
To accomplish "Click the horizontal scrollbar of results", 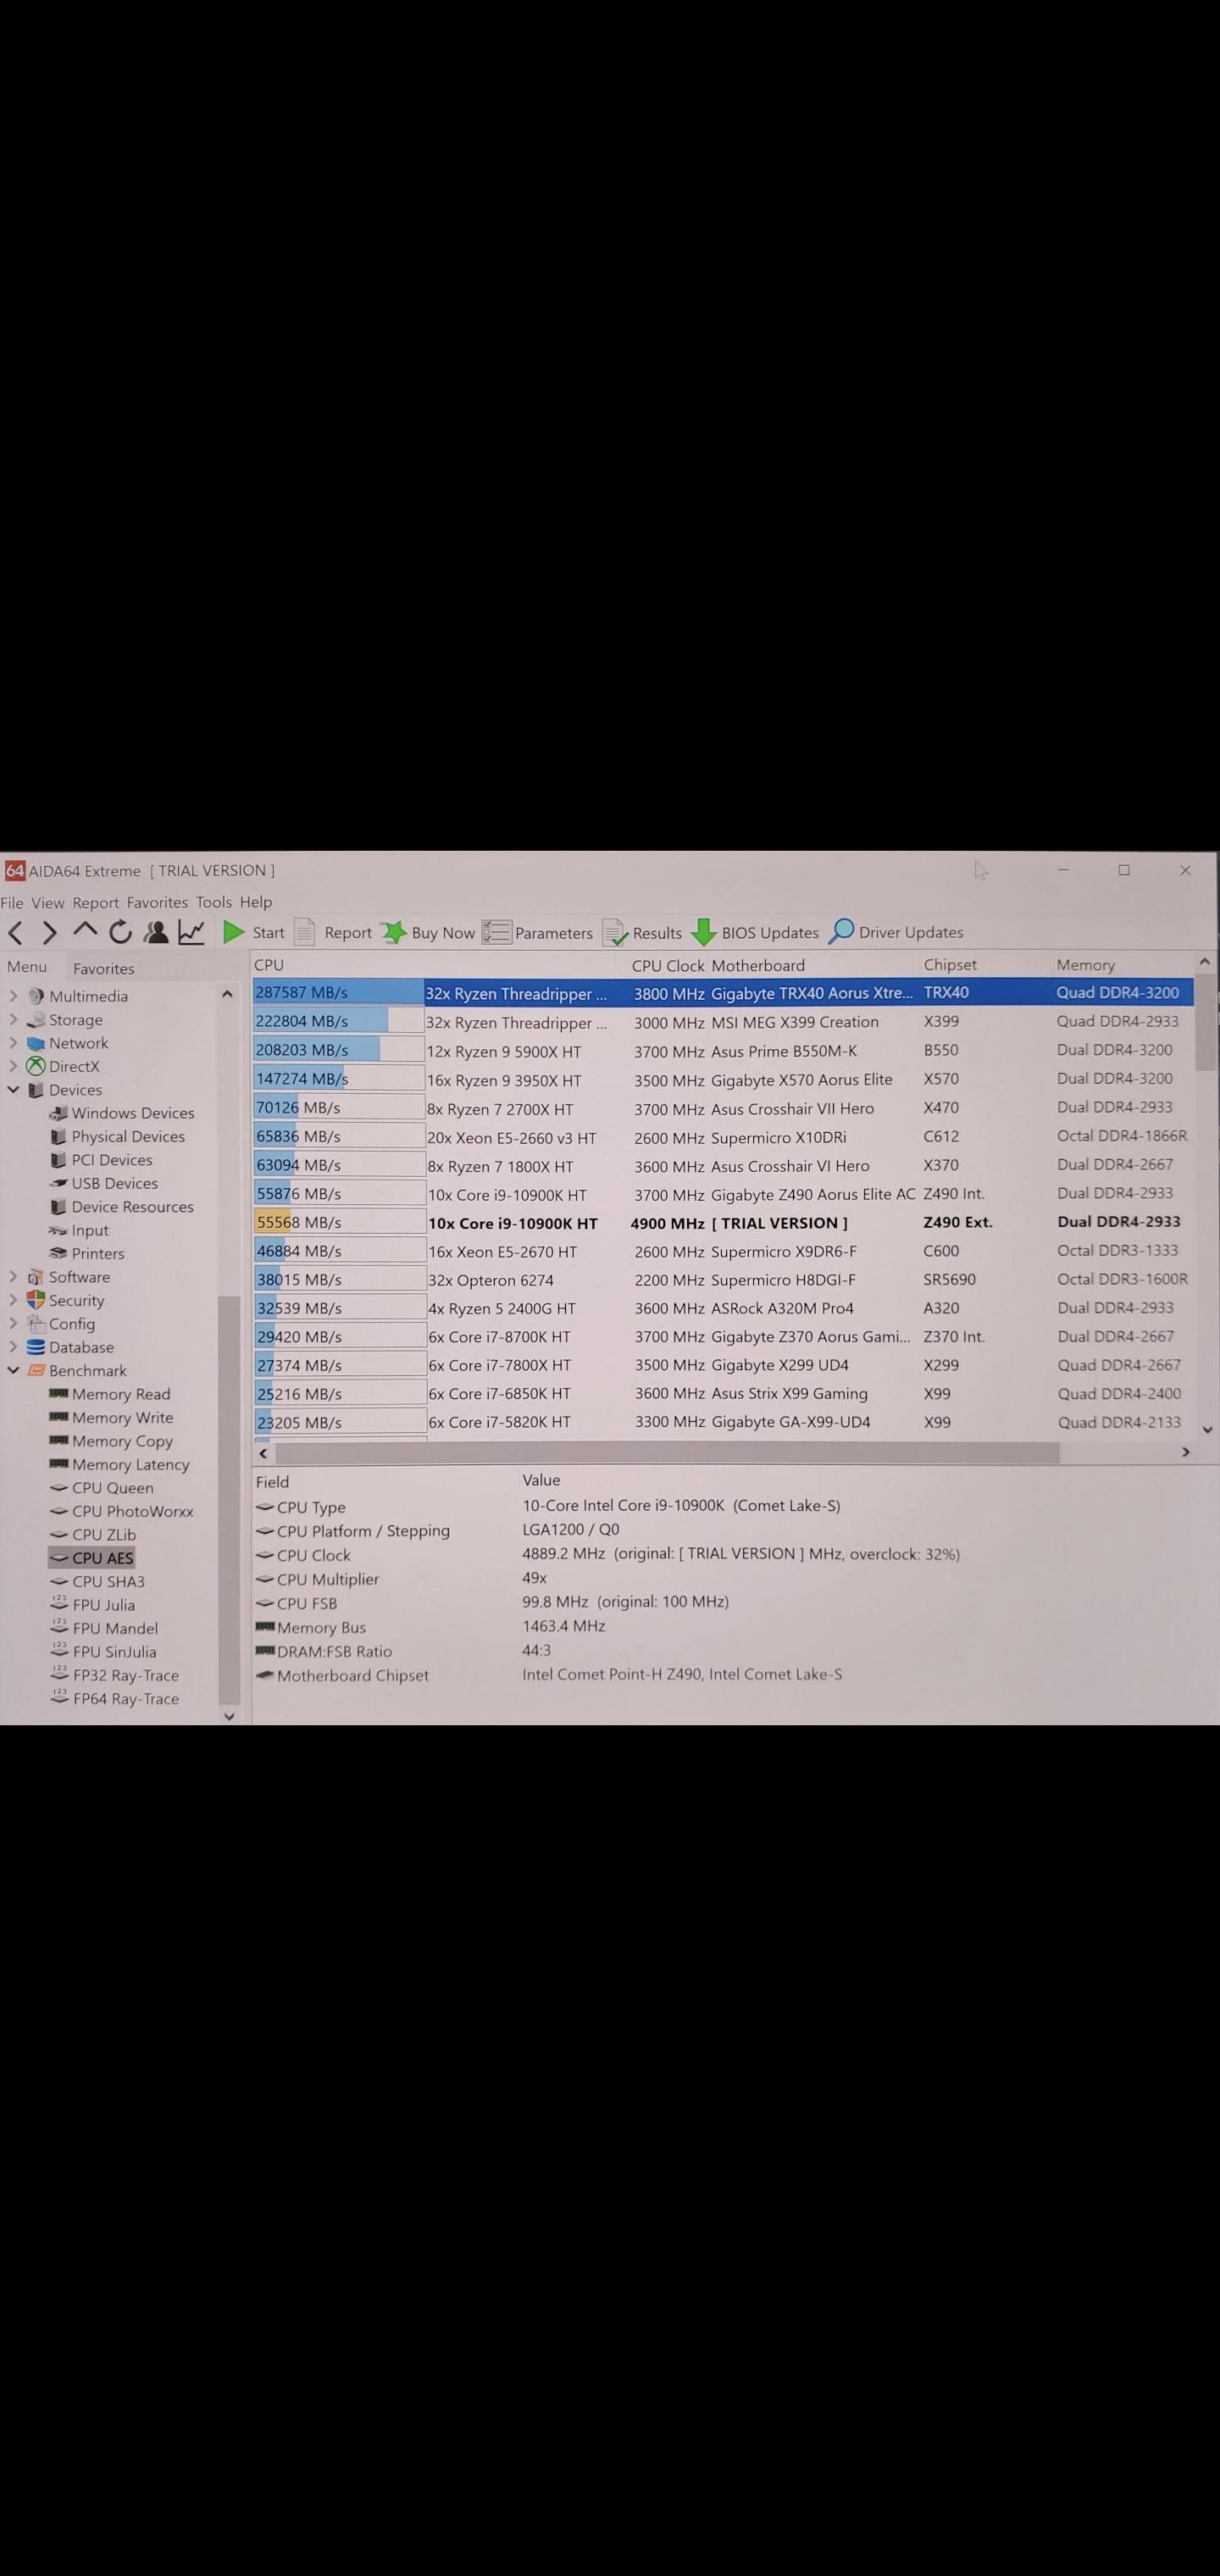I will coord(667,1452).
